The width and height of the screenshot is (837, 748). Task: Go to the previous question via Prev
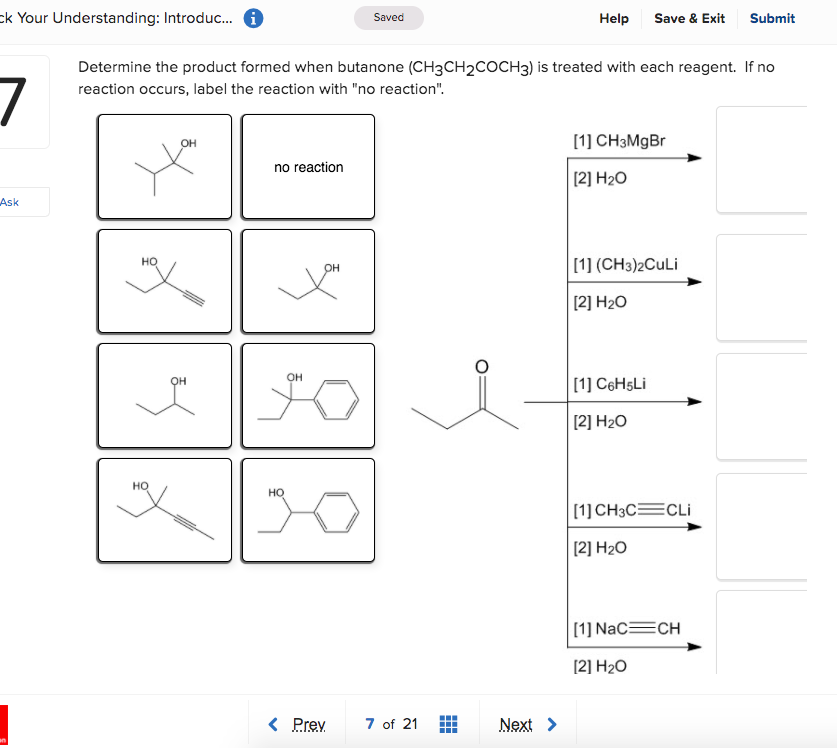click(308, 723)
